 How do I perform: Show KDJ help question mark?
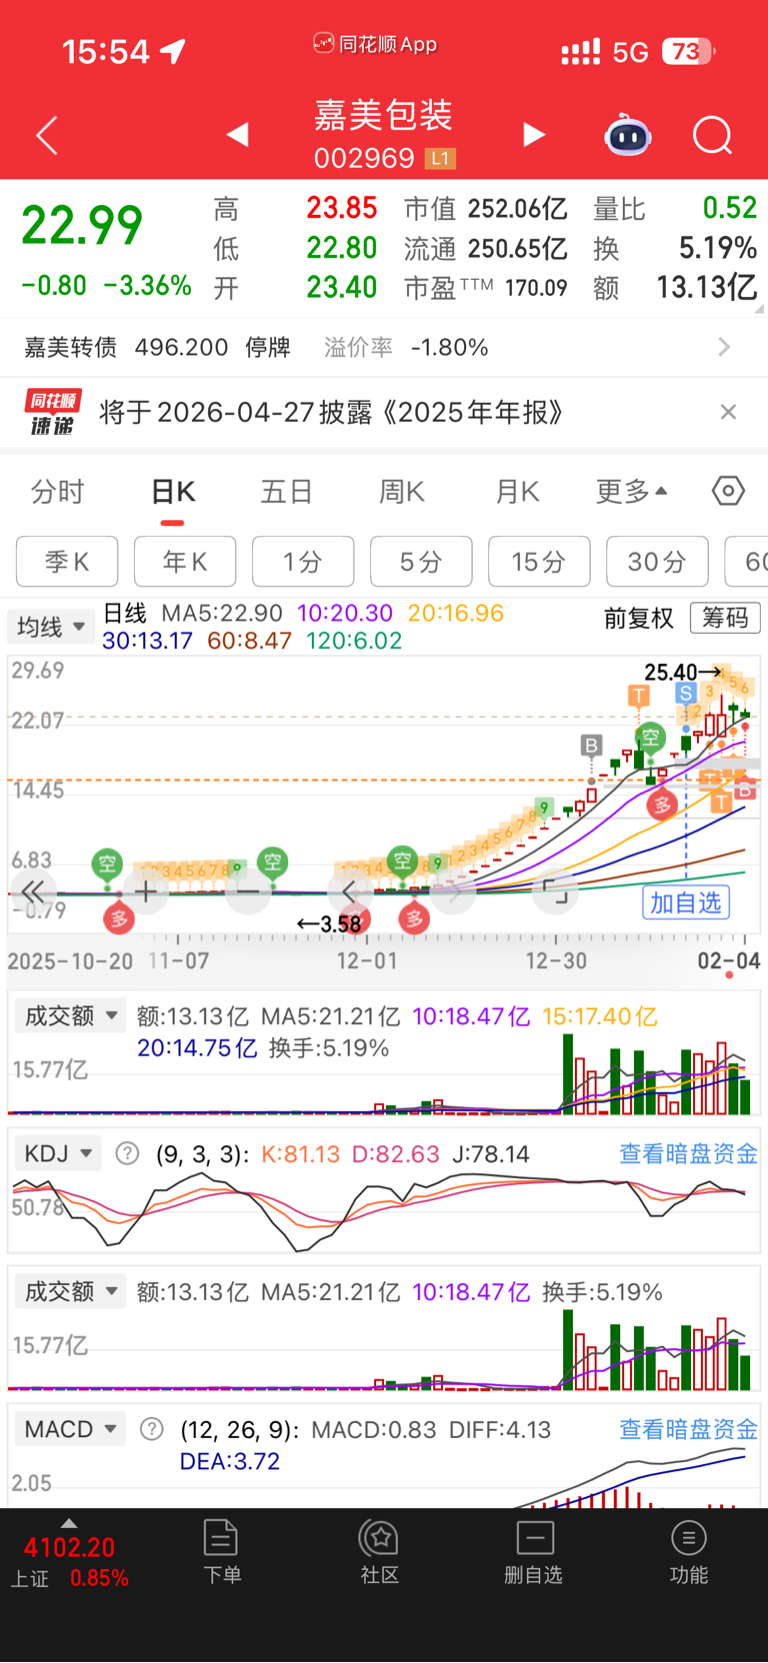coord(127,1154)
